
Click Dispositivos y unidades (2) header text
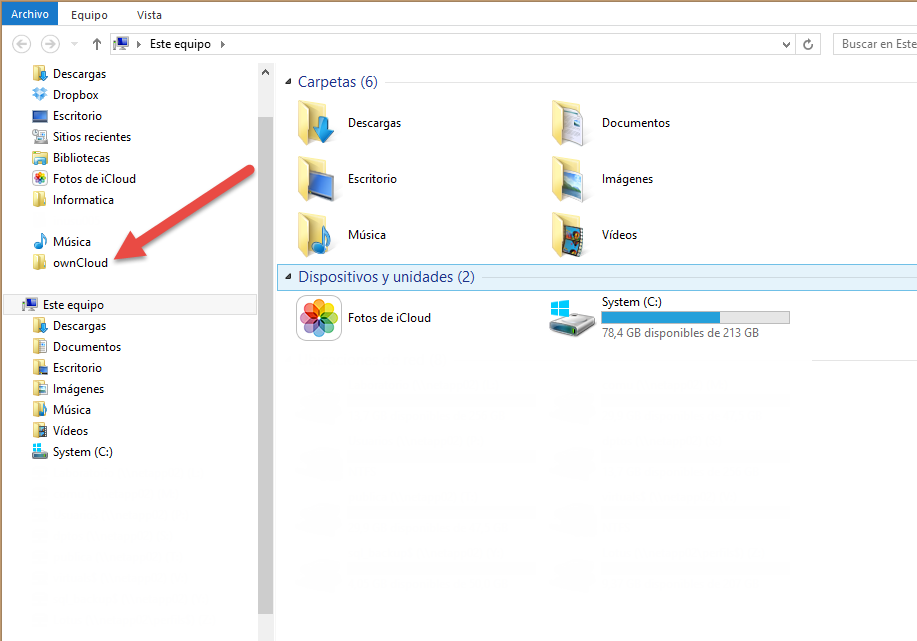point(387,277)
